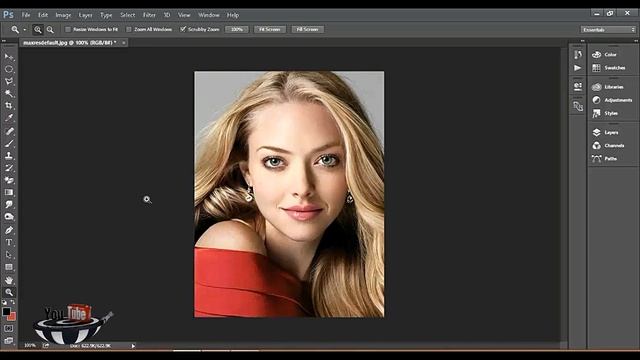Click the 100% zoom button
This screenshot has height=360, width=640.
click(x=237, y=29)
